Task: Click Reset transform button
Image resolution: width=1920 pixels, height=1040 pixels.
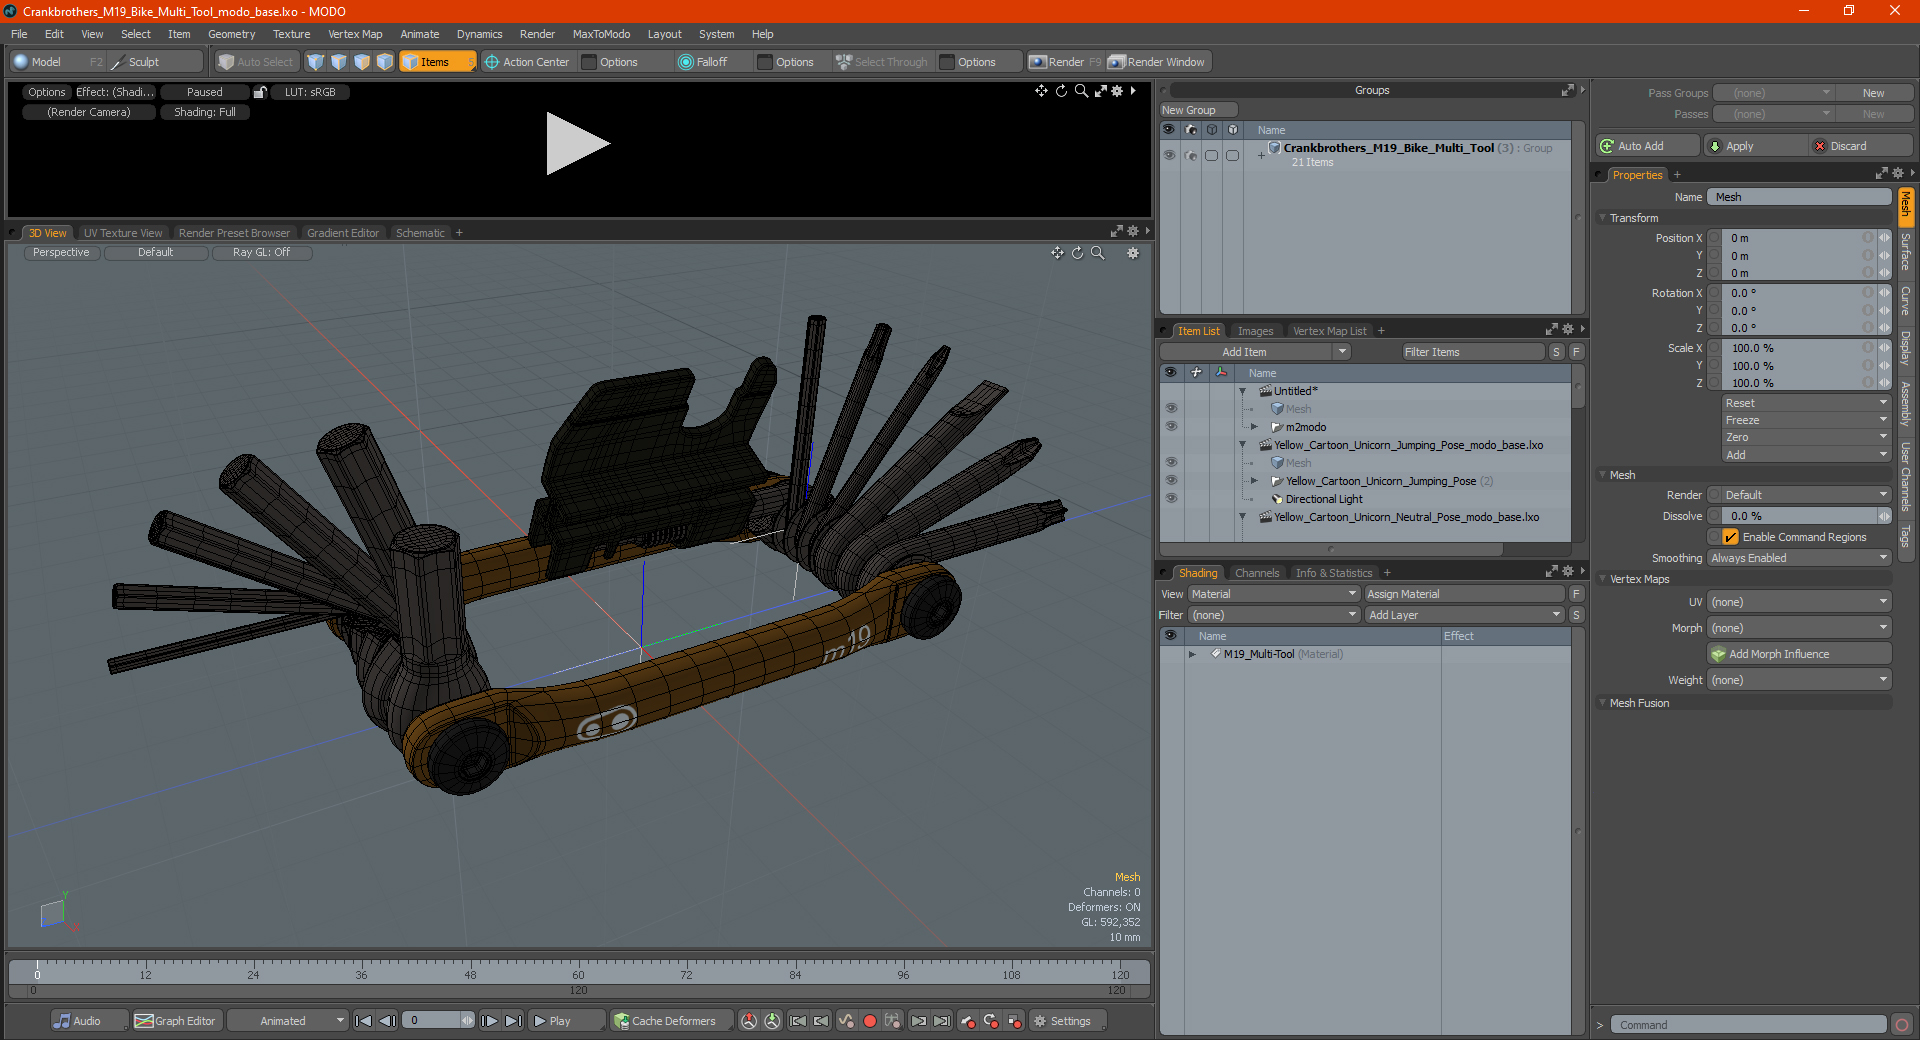Action: tap(1806, 403)
